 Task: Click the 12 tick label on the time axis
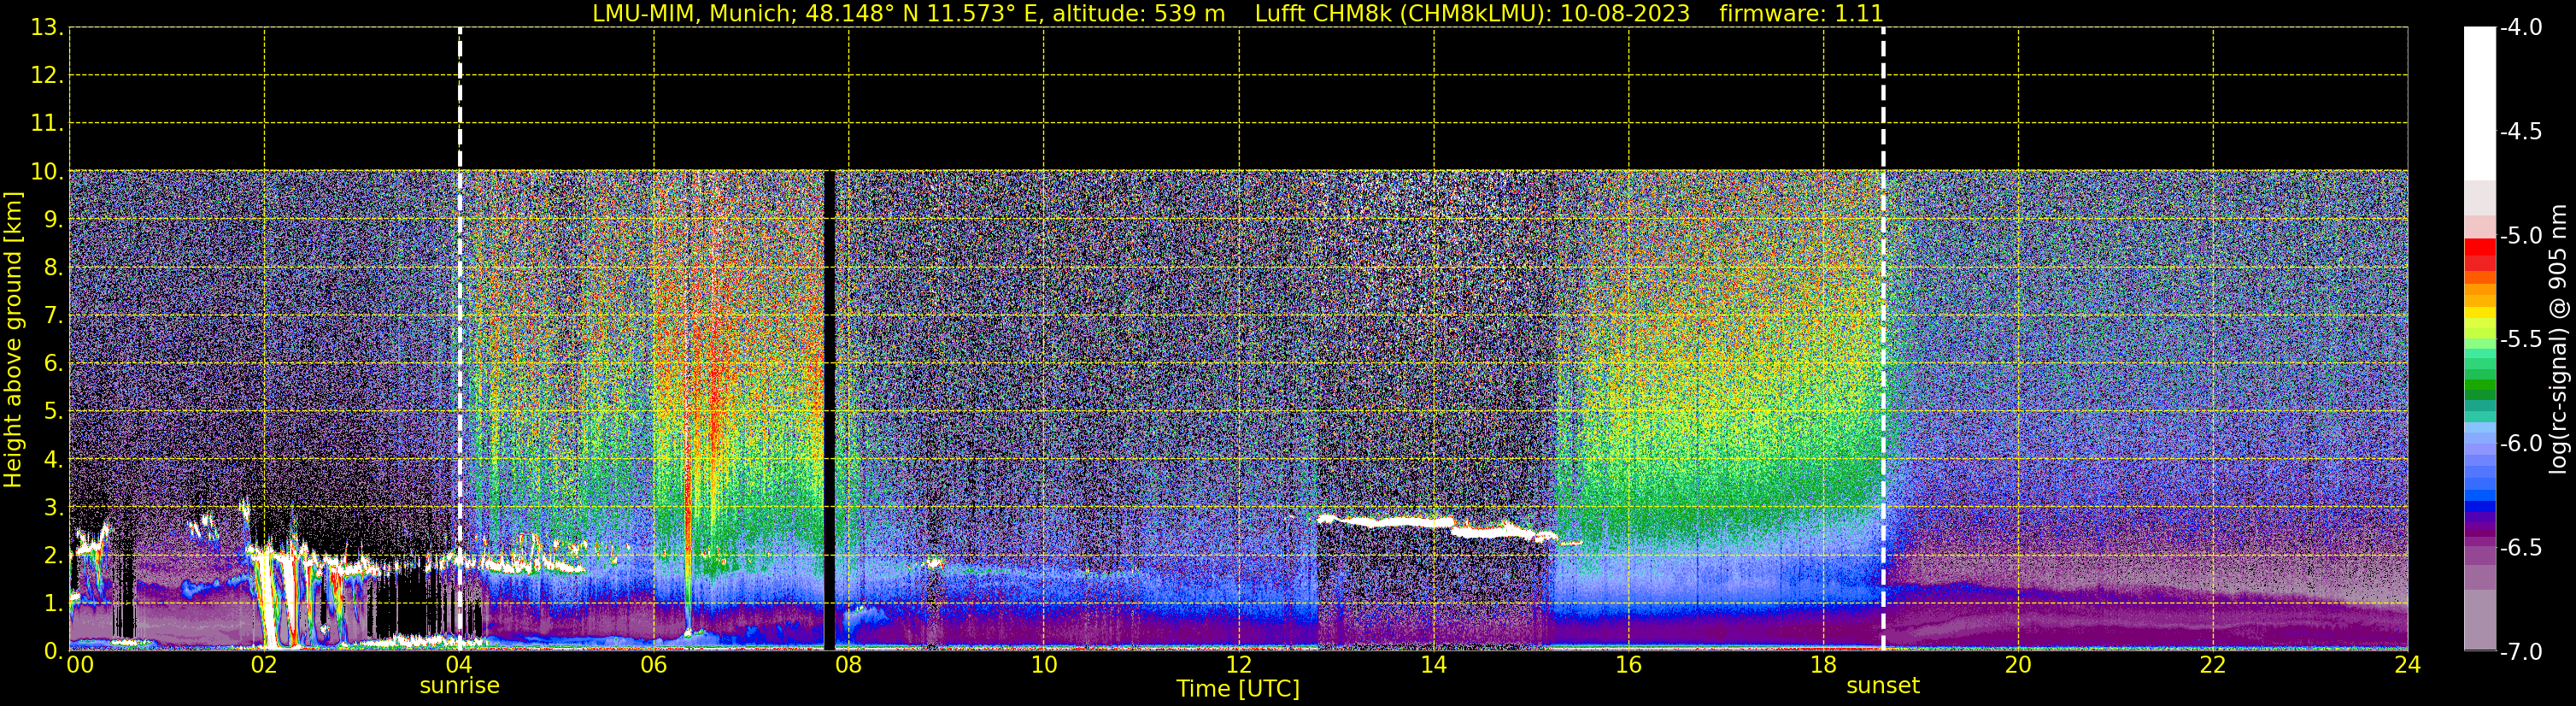pyautogui.click(x=1239, y=665)
